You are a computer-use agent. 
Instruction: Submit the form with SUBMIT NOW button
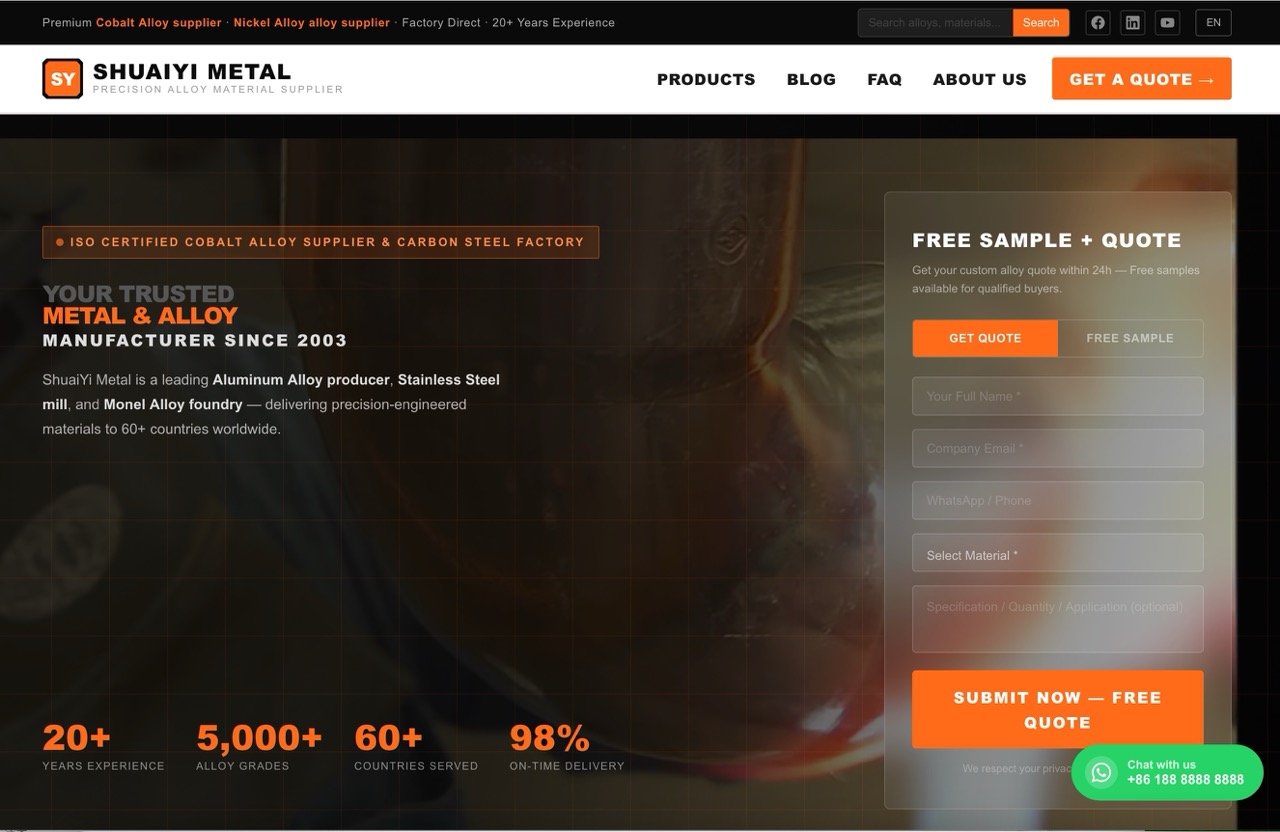1057,709
